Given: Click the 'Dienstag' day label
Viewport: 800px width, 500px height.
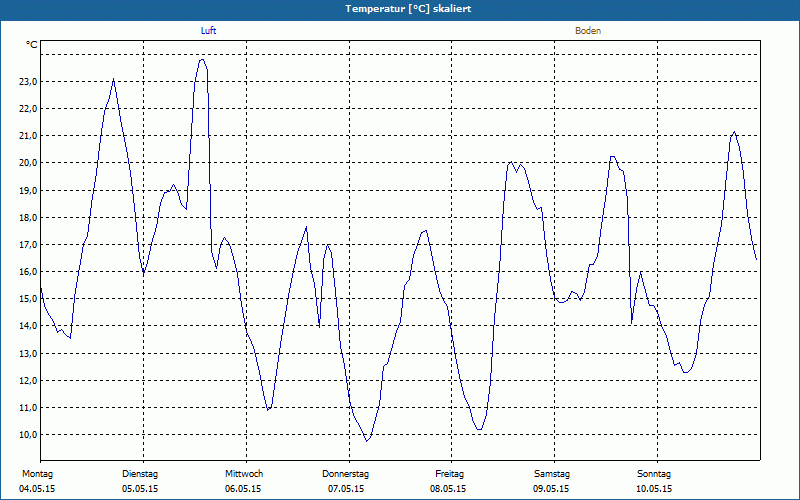Looking at the screenshot, I should pos(140,474).
